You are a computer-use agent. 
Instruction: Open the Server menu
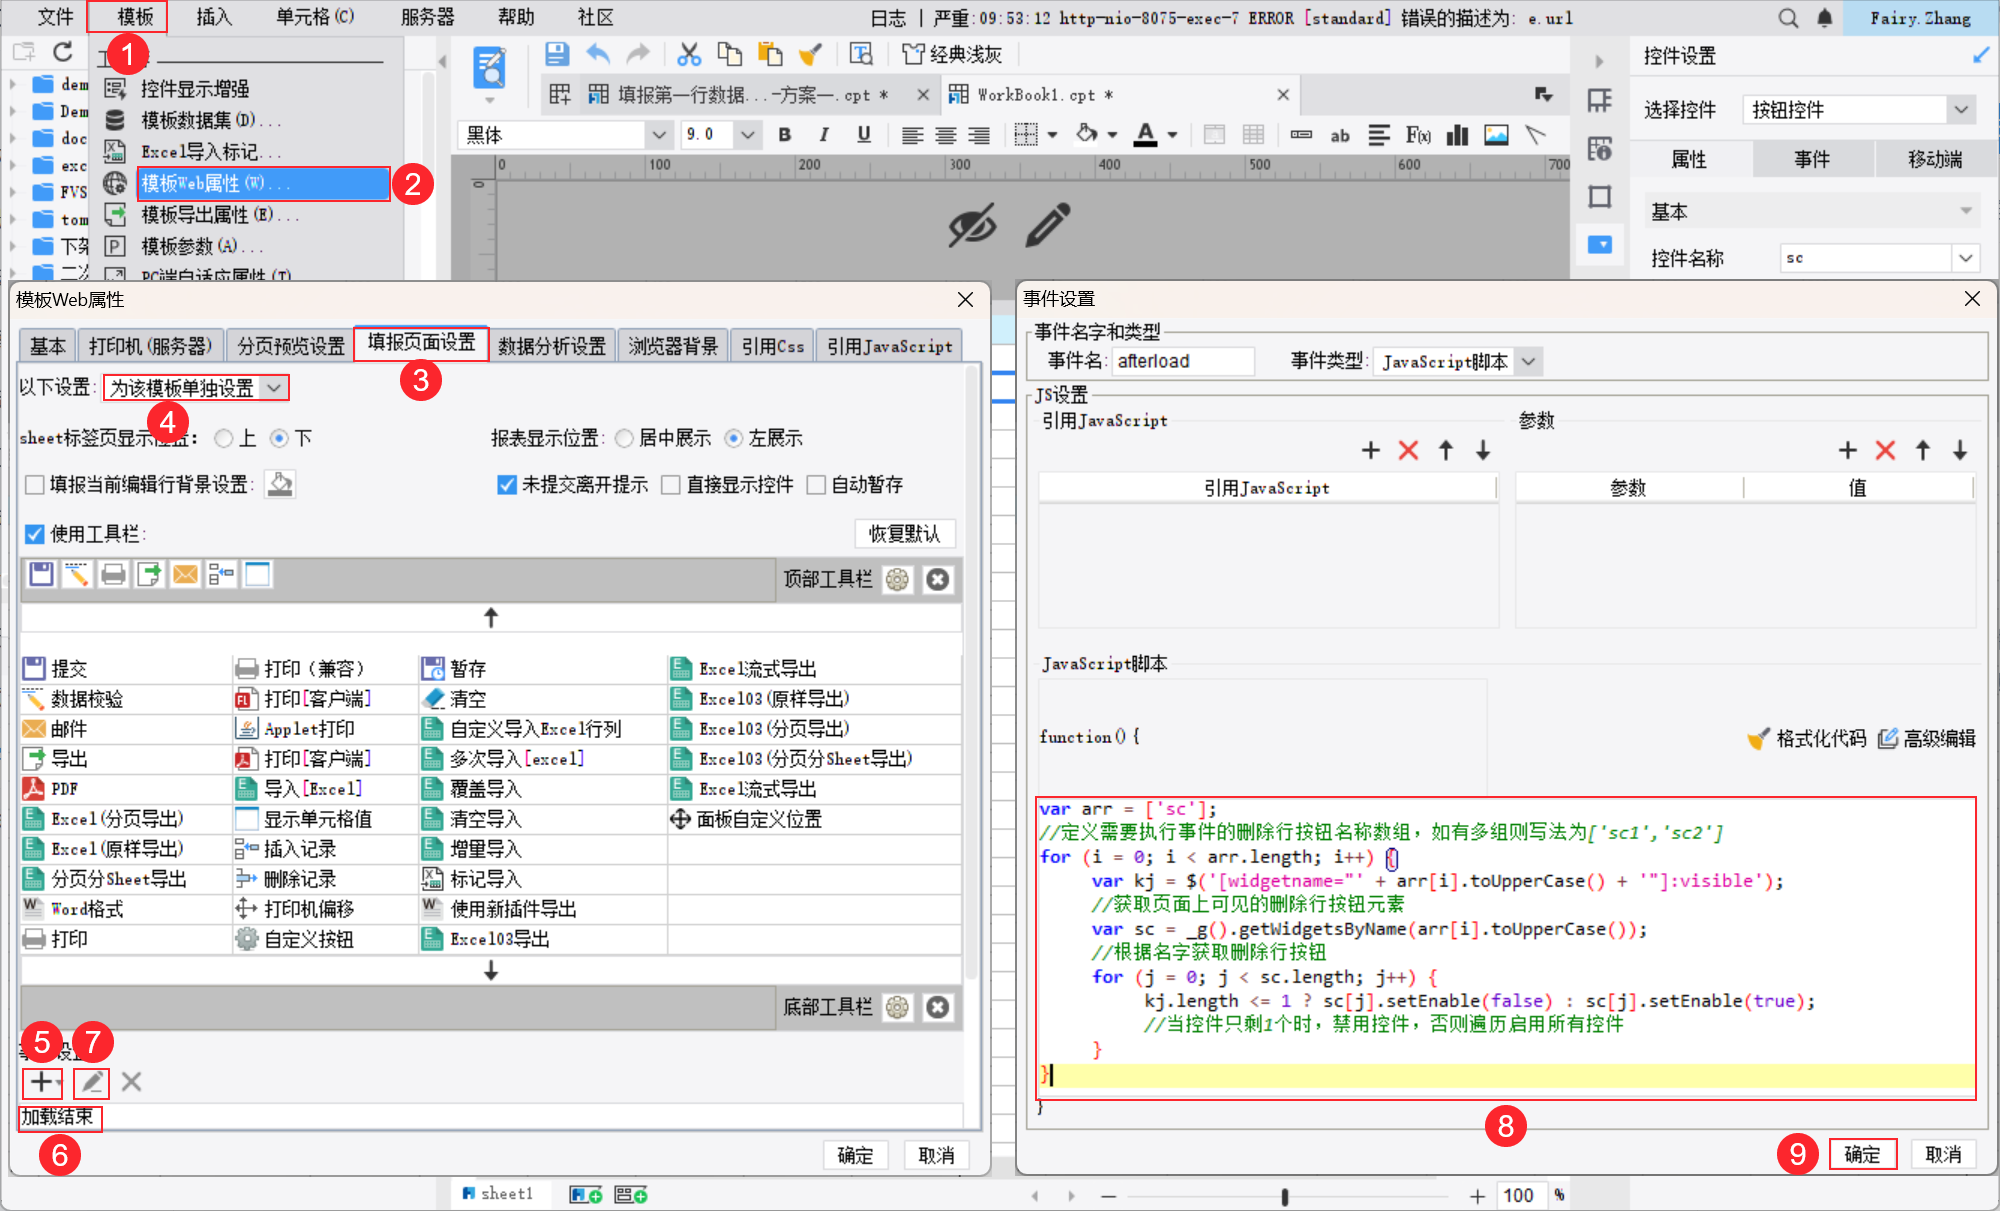(x=428, y=17)
